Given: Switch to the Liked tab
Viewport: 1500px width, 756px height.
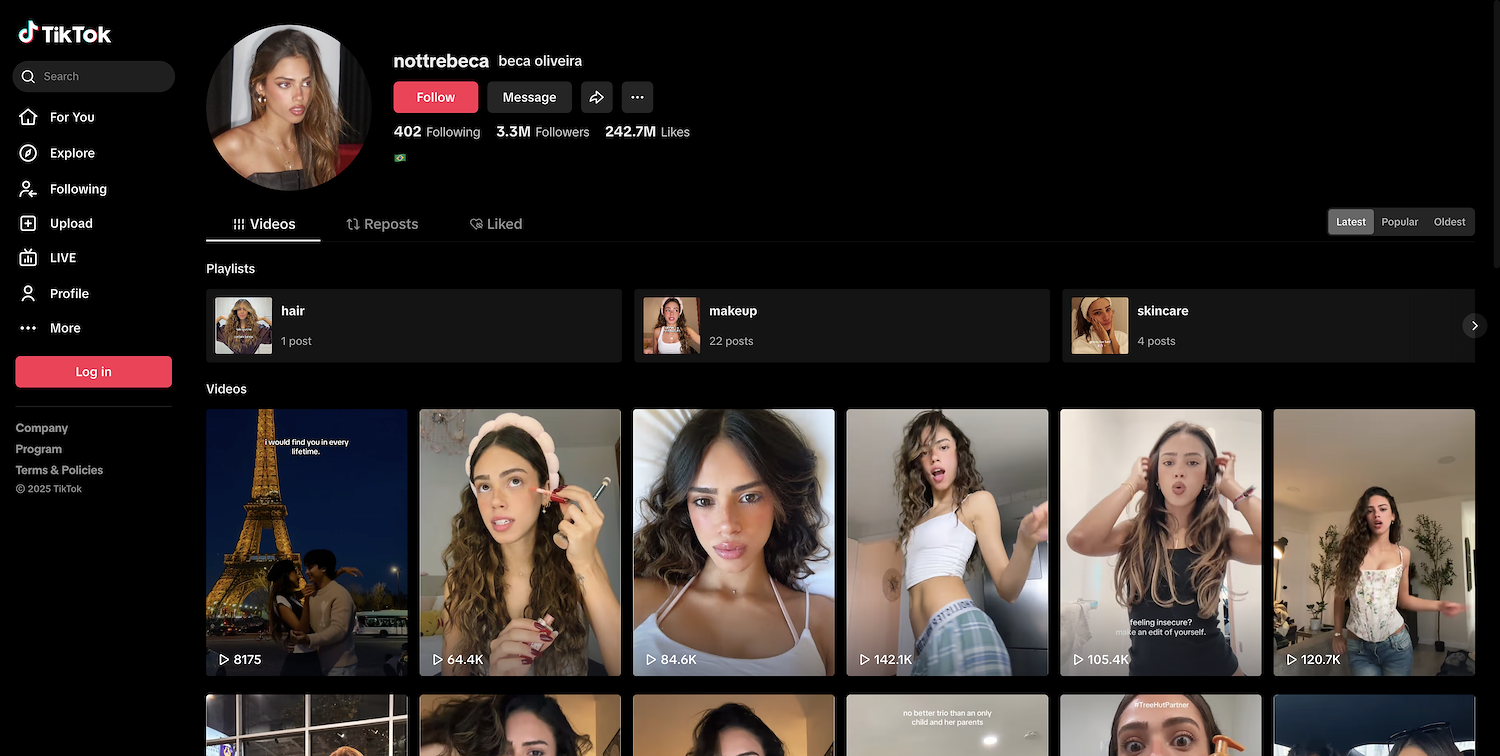Looking at the screenshot, I should tap(496, 224).
